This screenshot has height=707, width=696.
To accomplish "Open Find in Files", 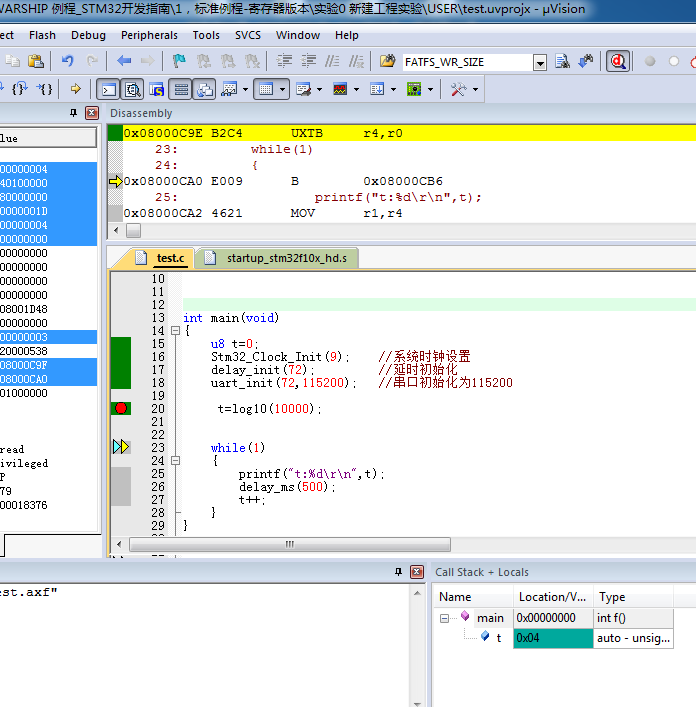I will click(387, 61).
